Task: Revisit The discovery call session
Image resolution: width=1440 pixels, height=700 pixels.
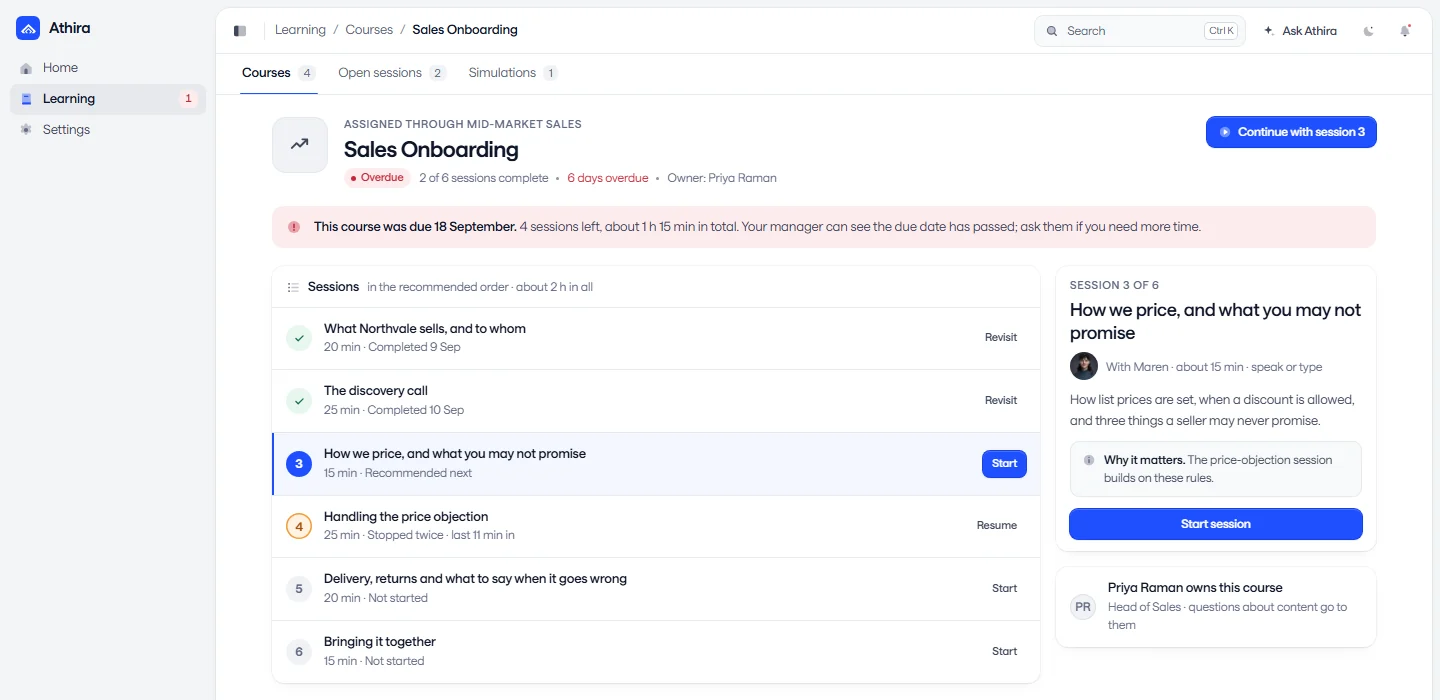Action: (x=1001, y=401)
